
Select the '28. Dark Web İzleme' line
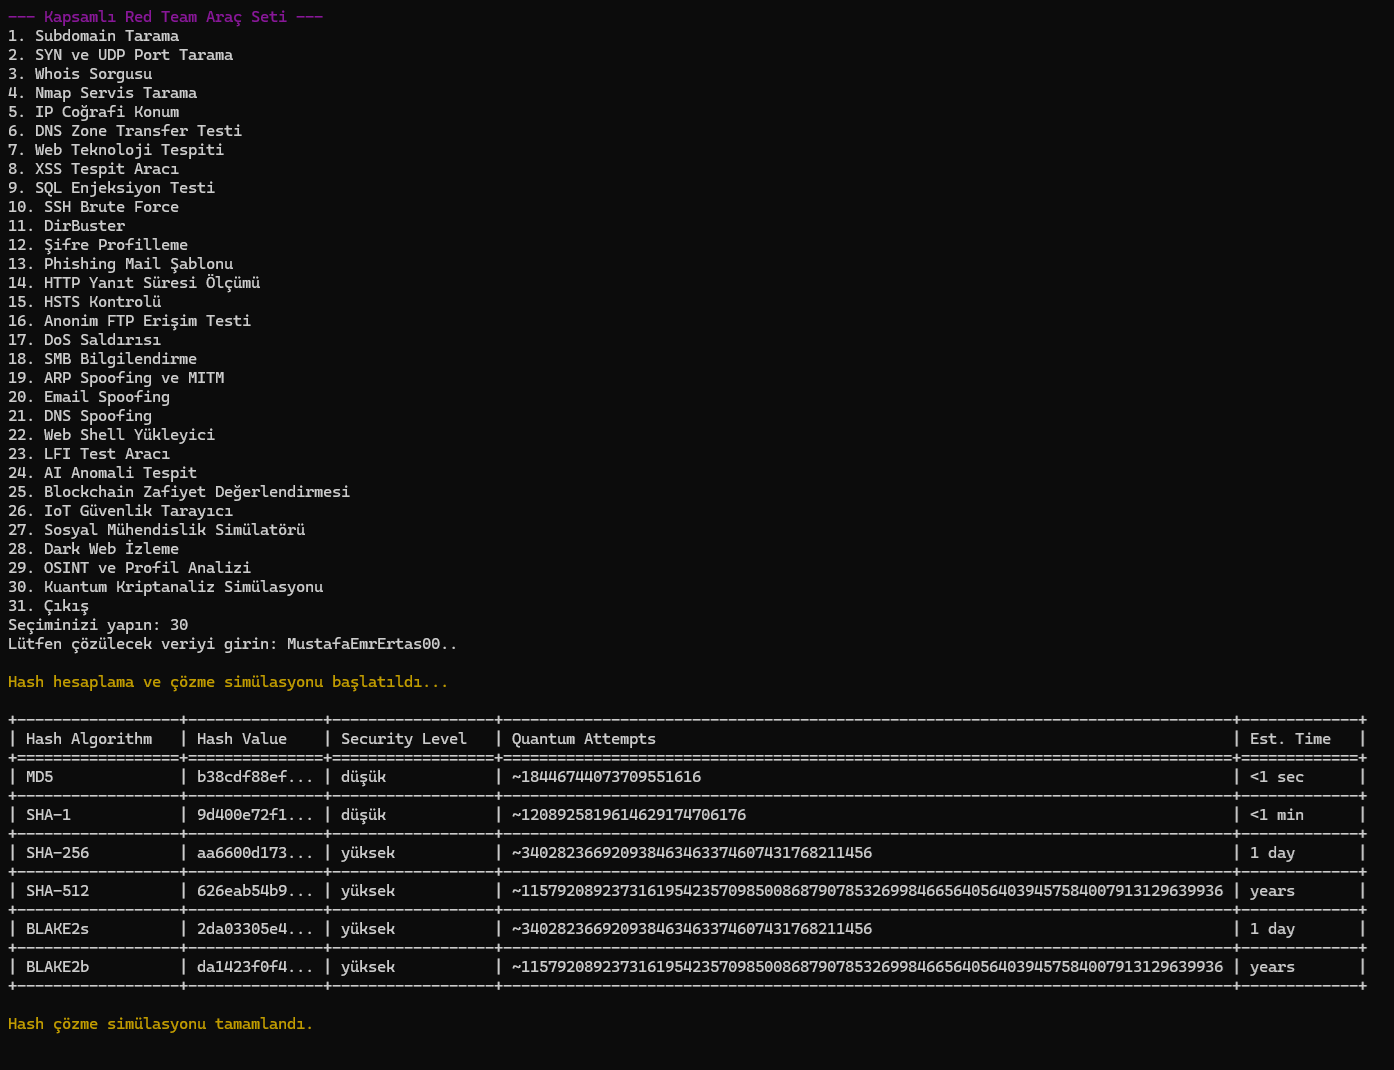(x=93, y=549)
